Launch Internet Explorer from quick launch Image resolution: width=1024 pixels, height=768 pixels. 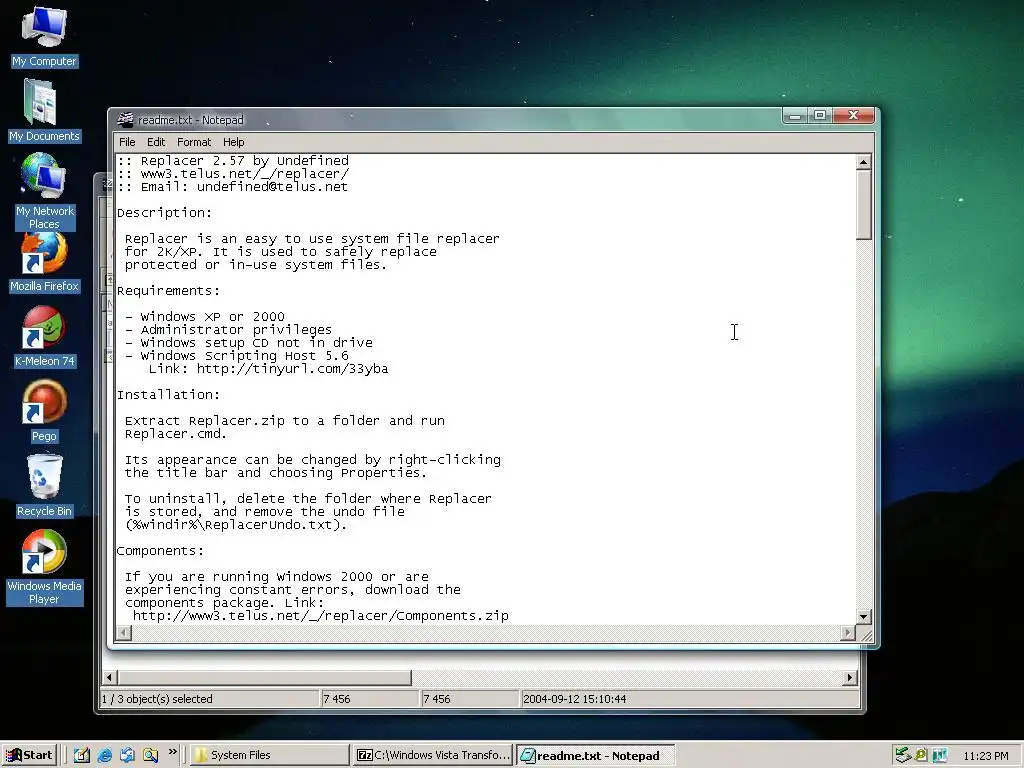(104, 755)
